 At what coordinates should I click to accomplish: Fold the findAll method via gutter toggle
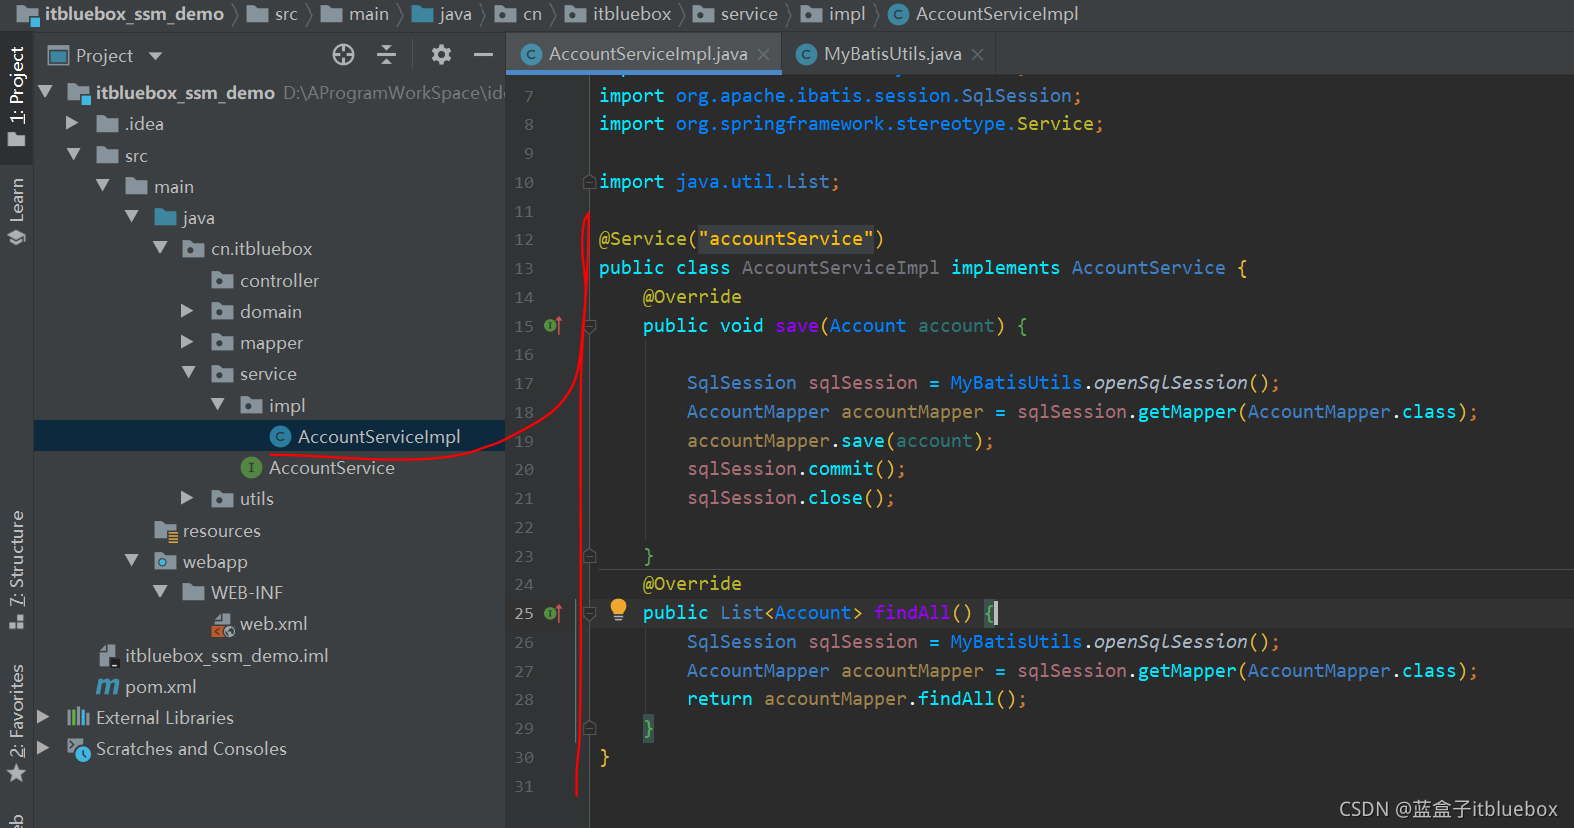click(590, 613)
